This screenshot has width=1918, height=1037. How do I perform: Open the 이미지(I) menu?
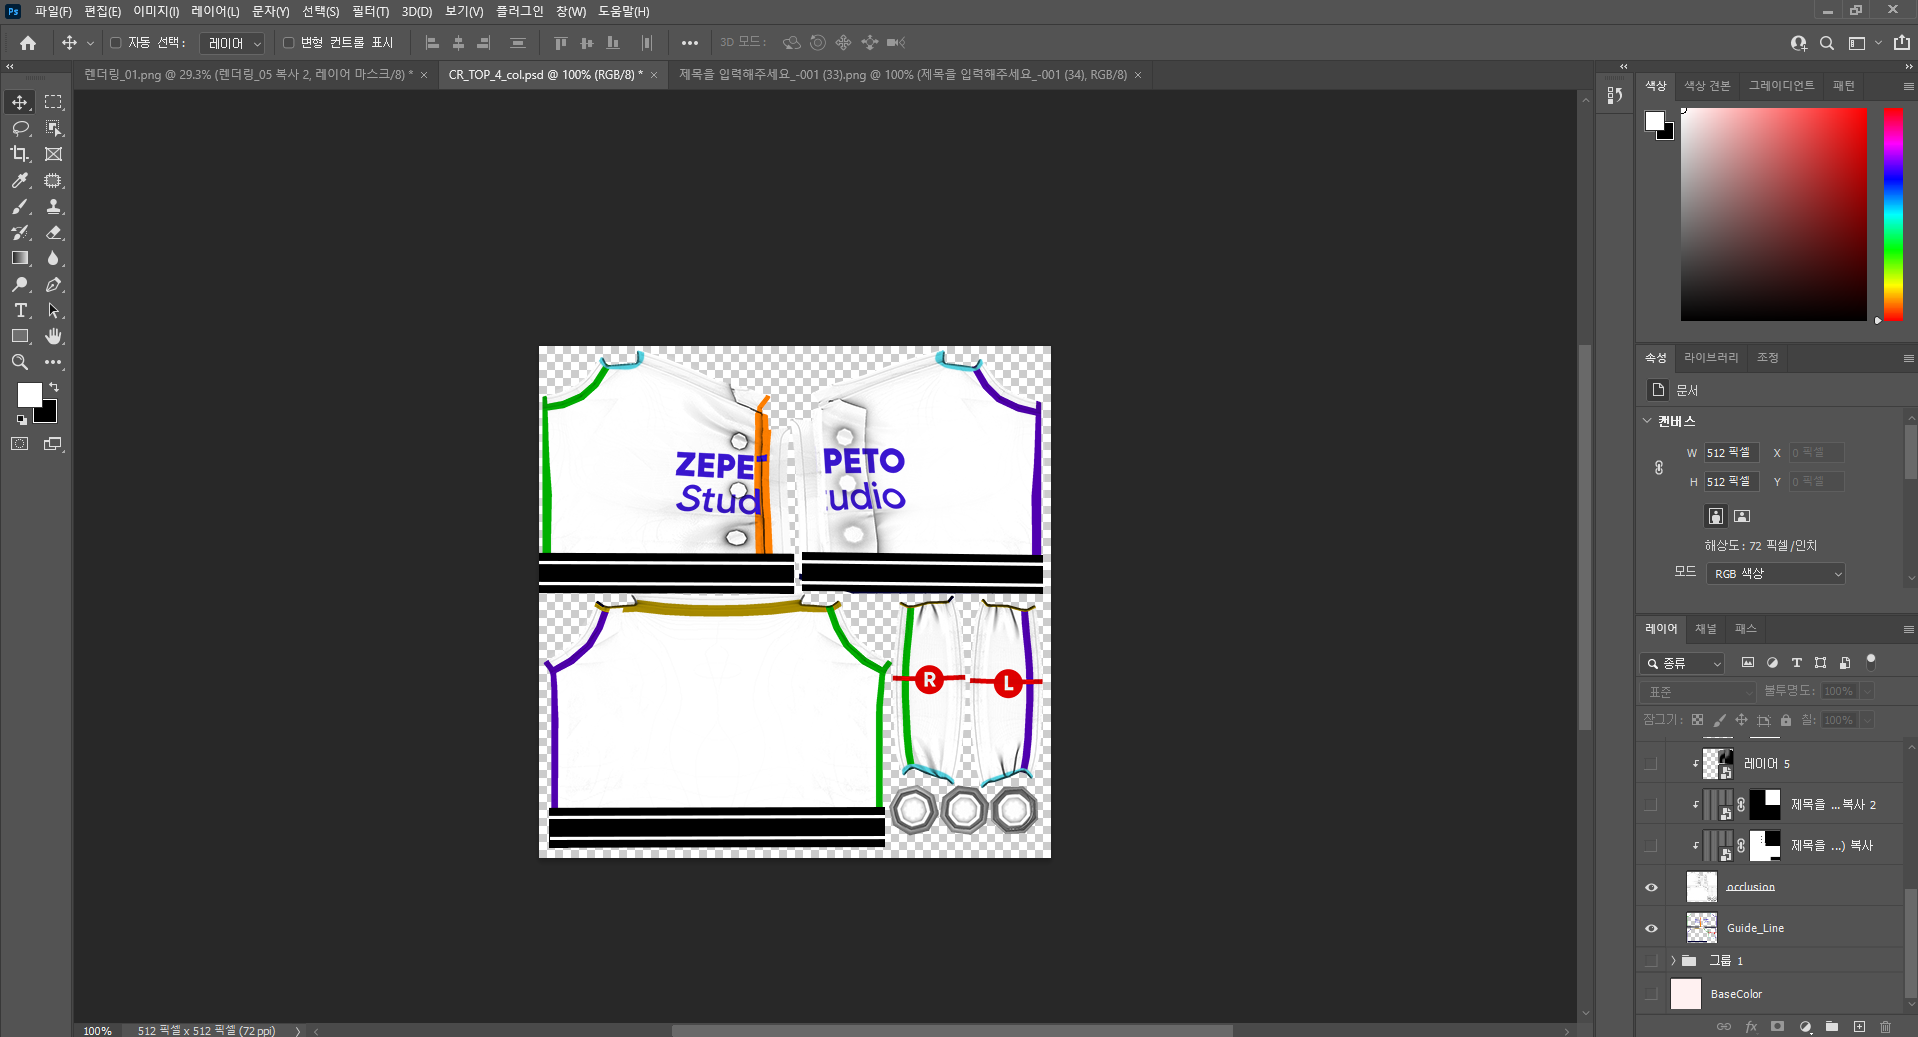click(156, 11)
